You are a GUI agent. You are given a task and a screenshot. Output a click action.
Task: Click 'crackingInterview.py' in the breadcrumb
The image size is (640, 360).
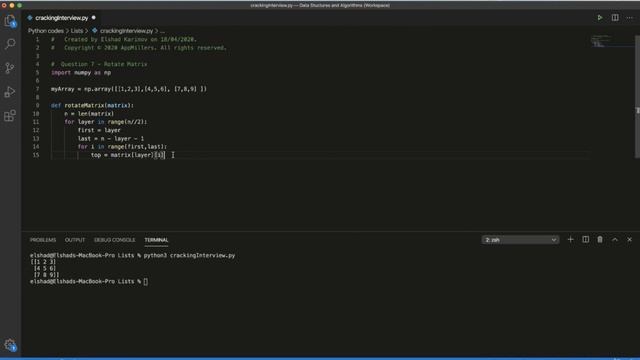(x=126, y=31)
